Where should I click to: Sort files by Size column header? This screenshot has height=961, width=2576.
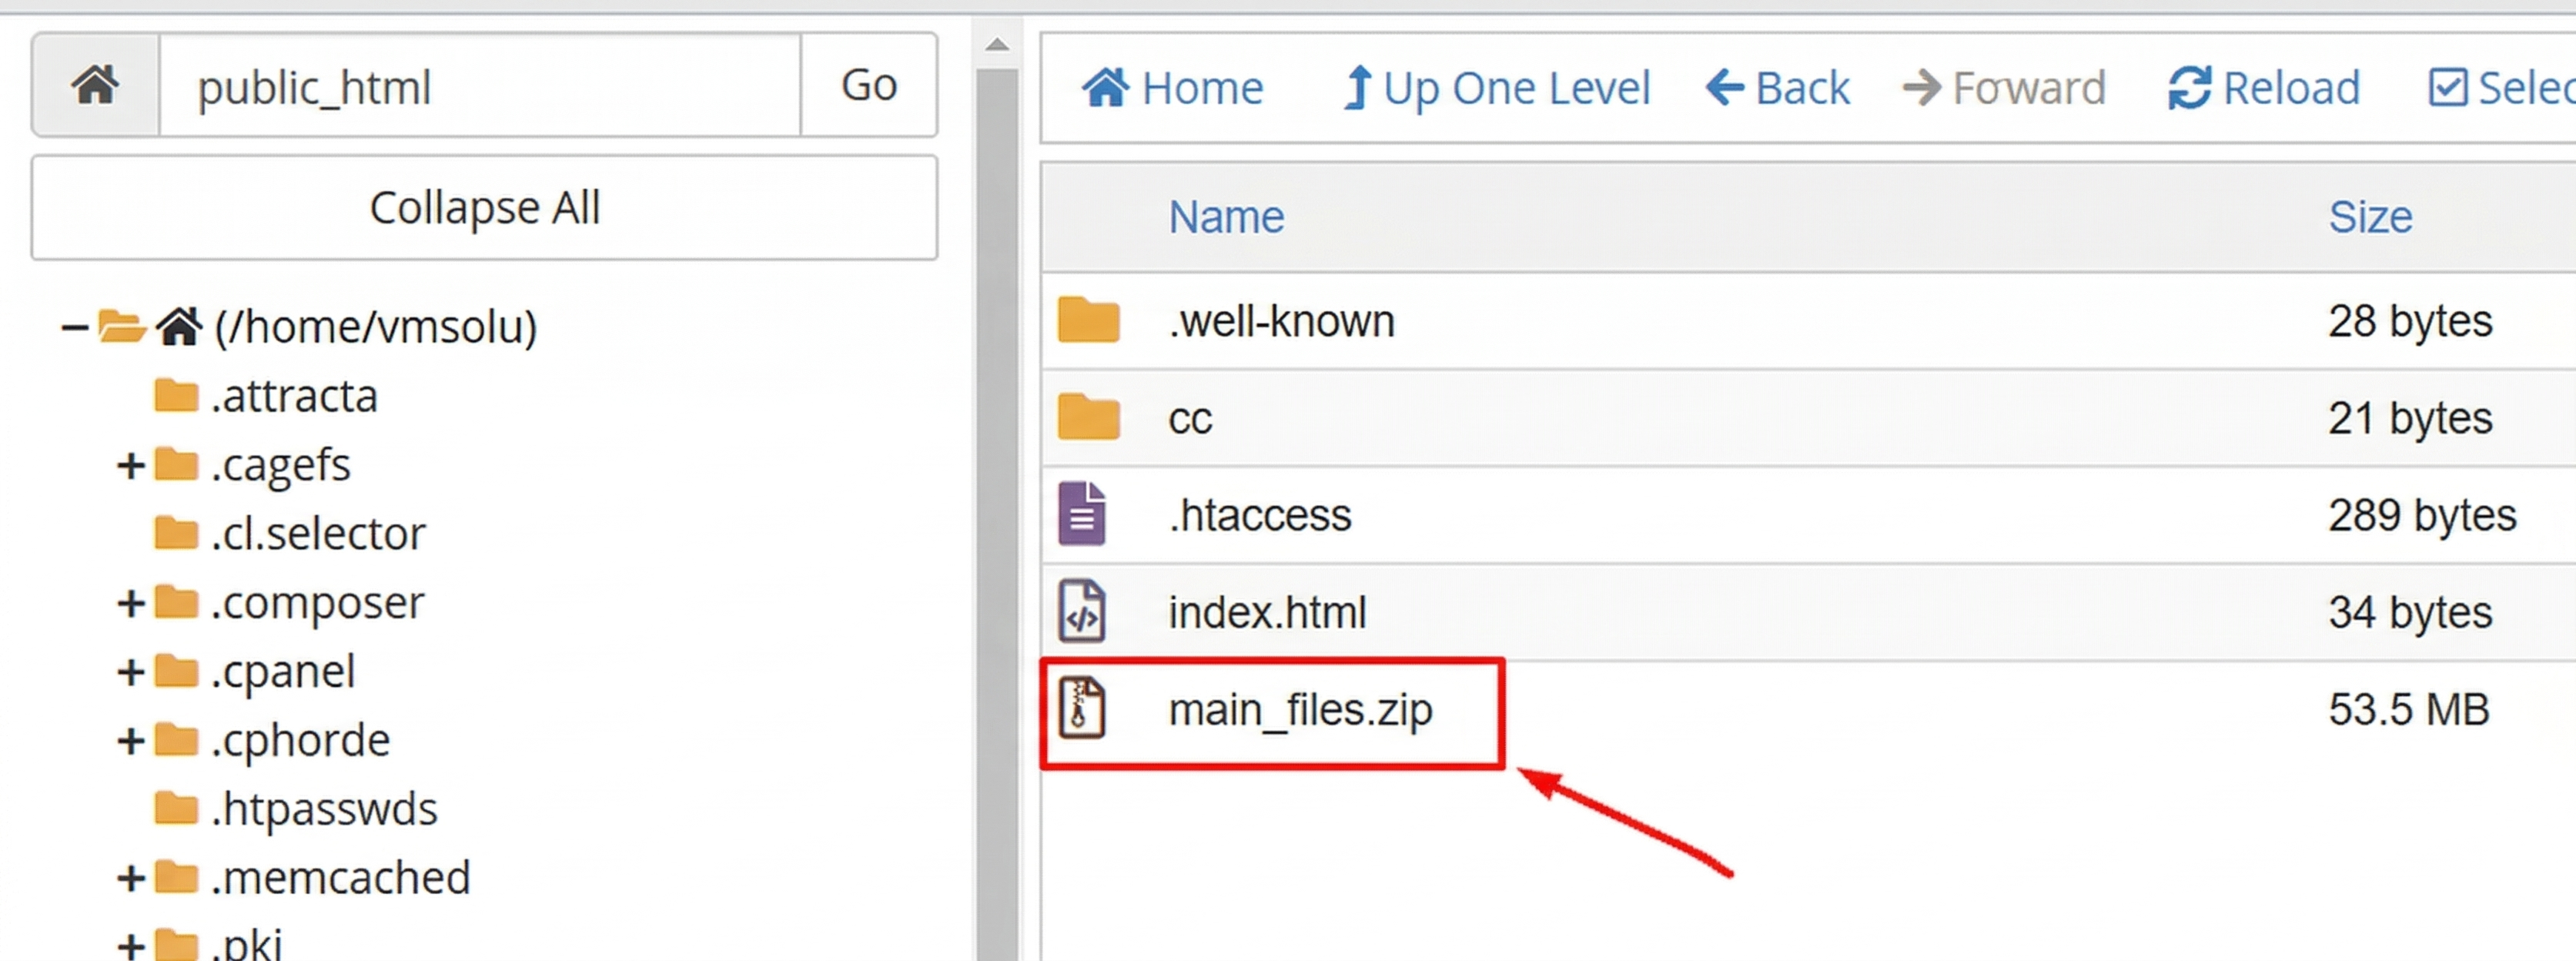[2370, 217]
